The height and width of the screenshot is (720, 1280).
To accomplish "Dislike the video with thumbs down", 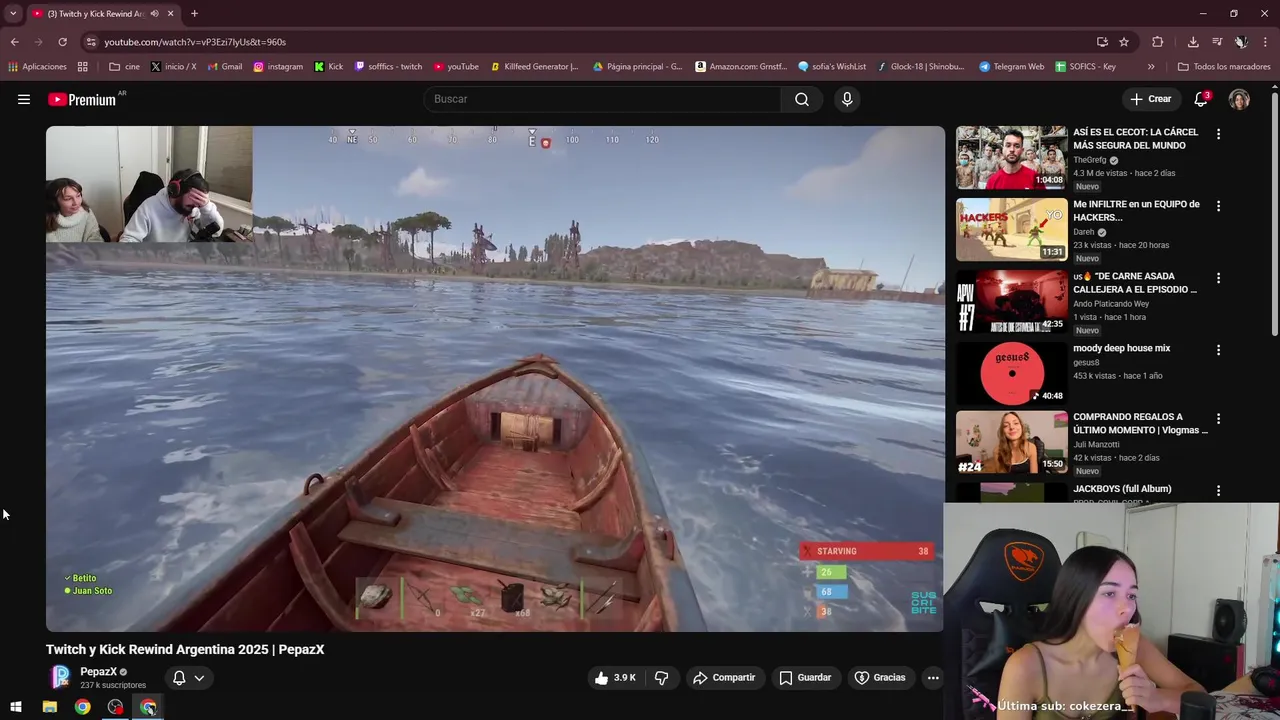I will pyautogui.click(x=661, y=677).
